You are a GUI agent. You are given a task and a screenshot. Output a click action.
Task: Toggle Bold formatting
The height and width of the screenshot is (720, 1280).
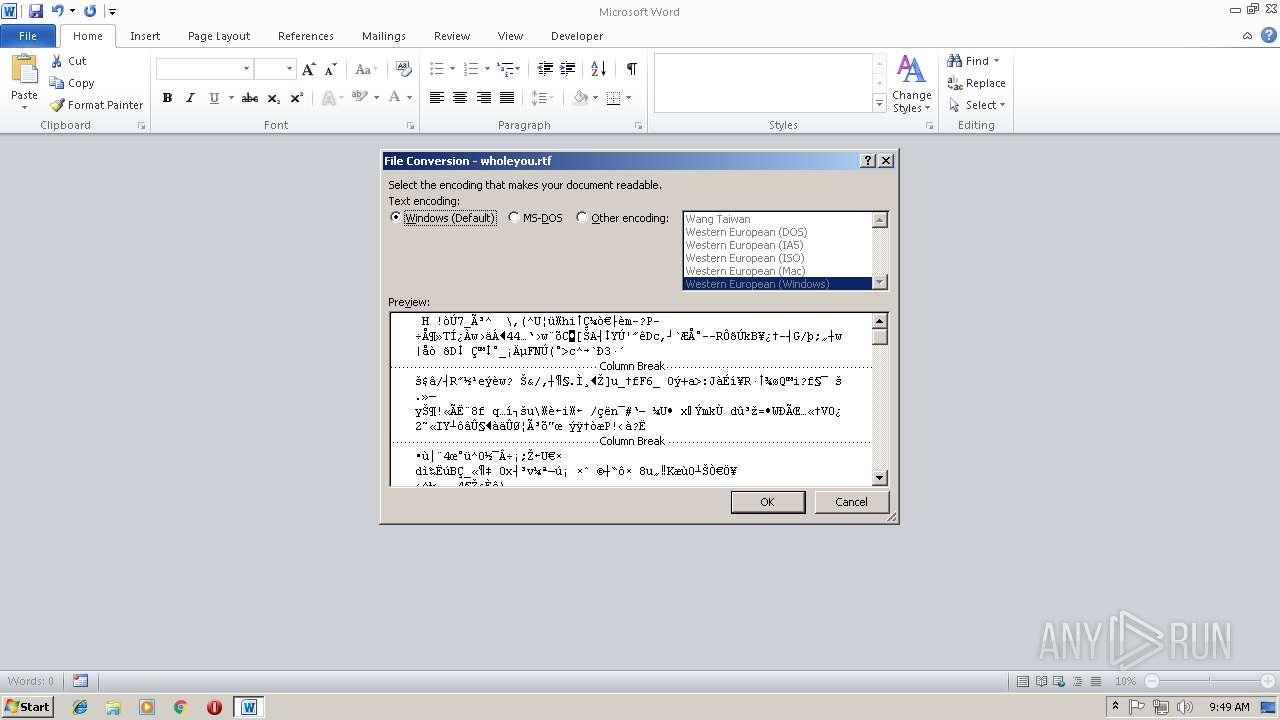point(167,98)
